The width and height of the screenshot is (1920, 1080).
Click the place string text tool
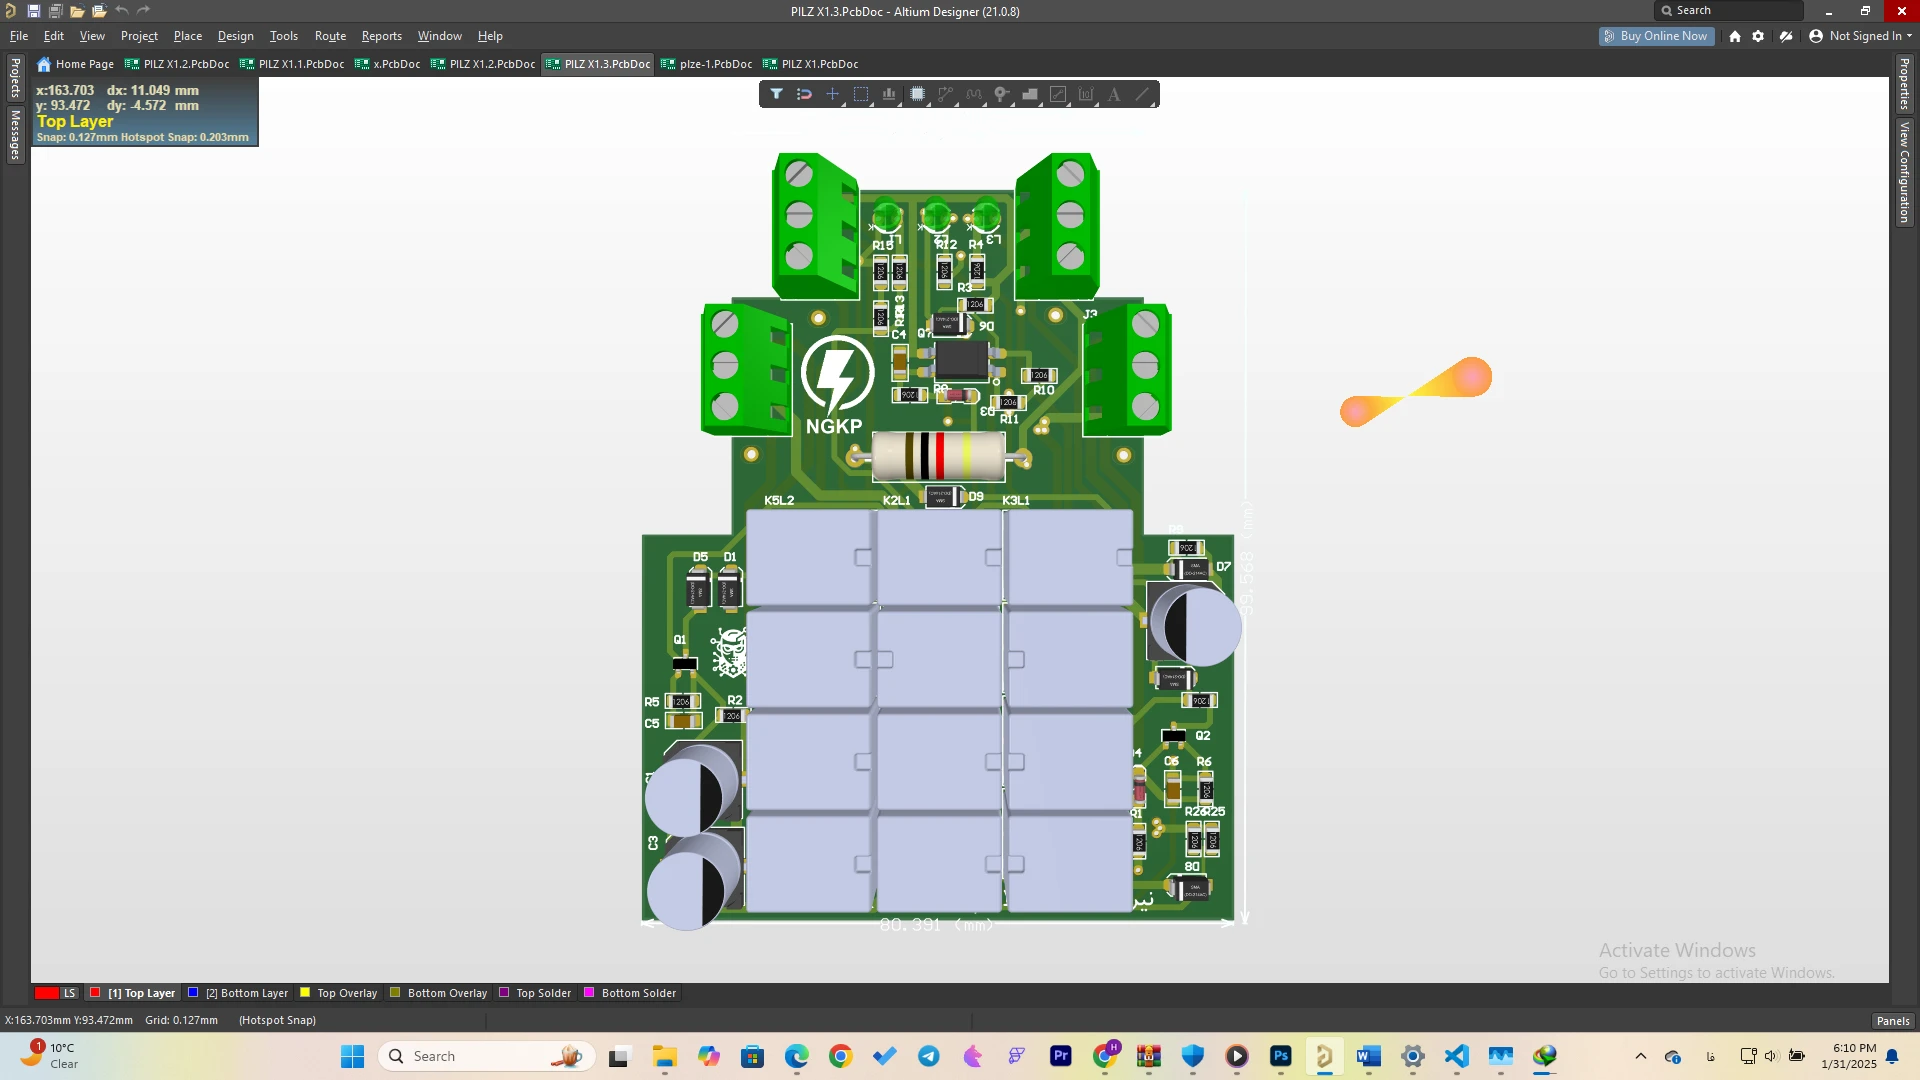[1114, 94]
